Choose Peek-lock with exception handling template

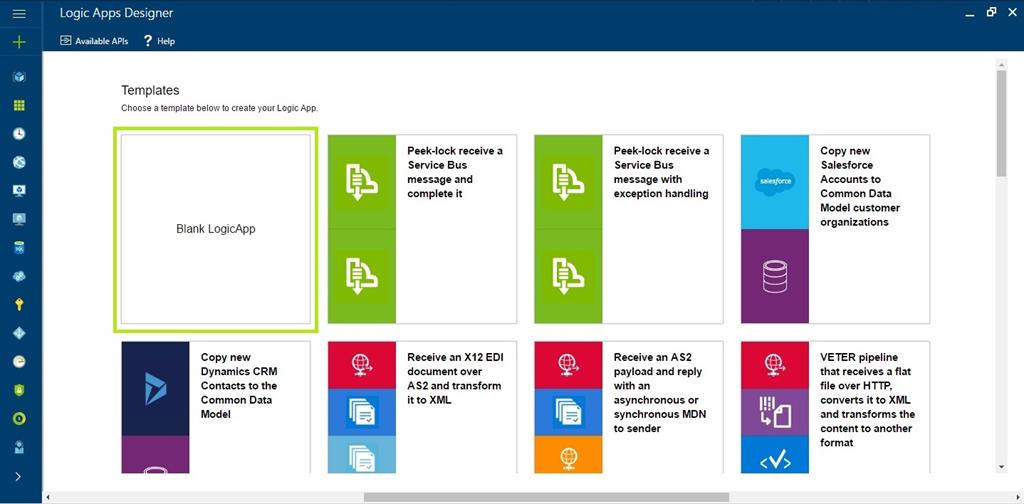(628, 229)
